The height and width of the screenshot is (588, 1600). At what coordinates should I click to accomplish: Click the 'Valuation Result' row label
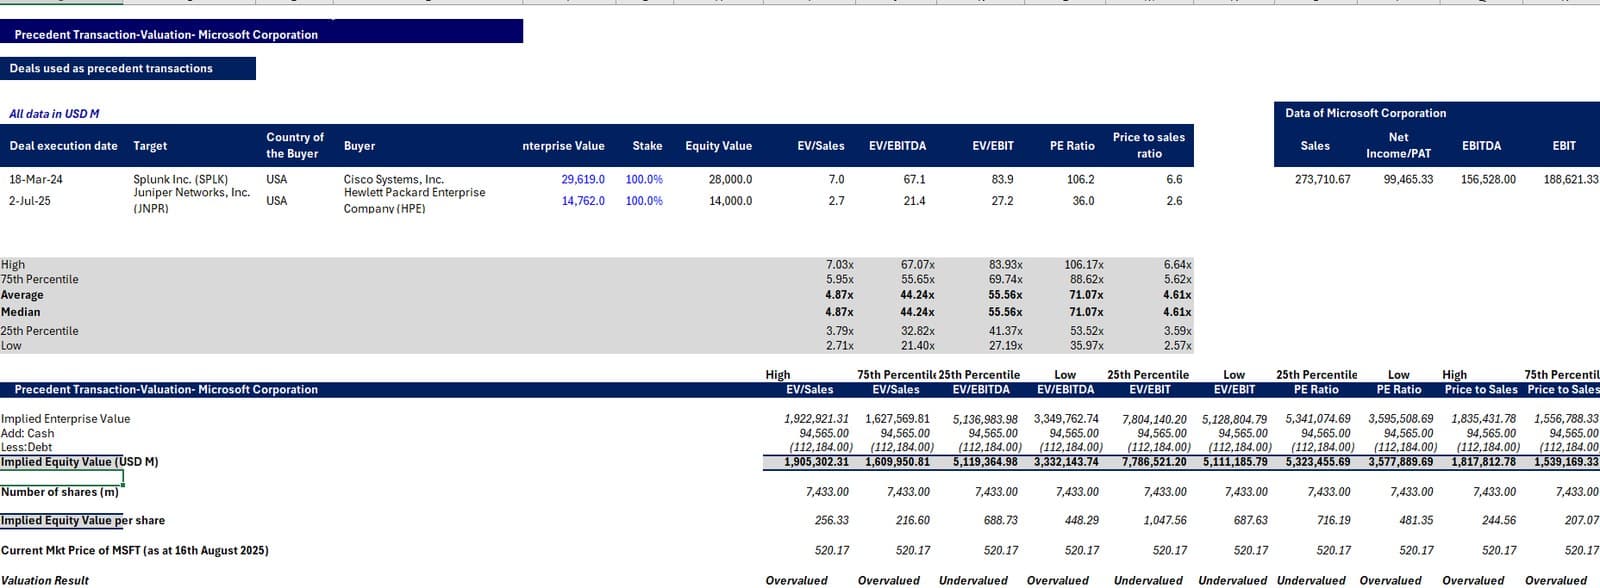(44, 580)
